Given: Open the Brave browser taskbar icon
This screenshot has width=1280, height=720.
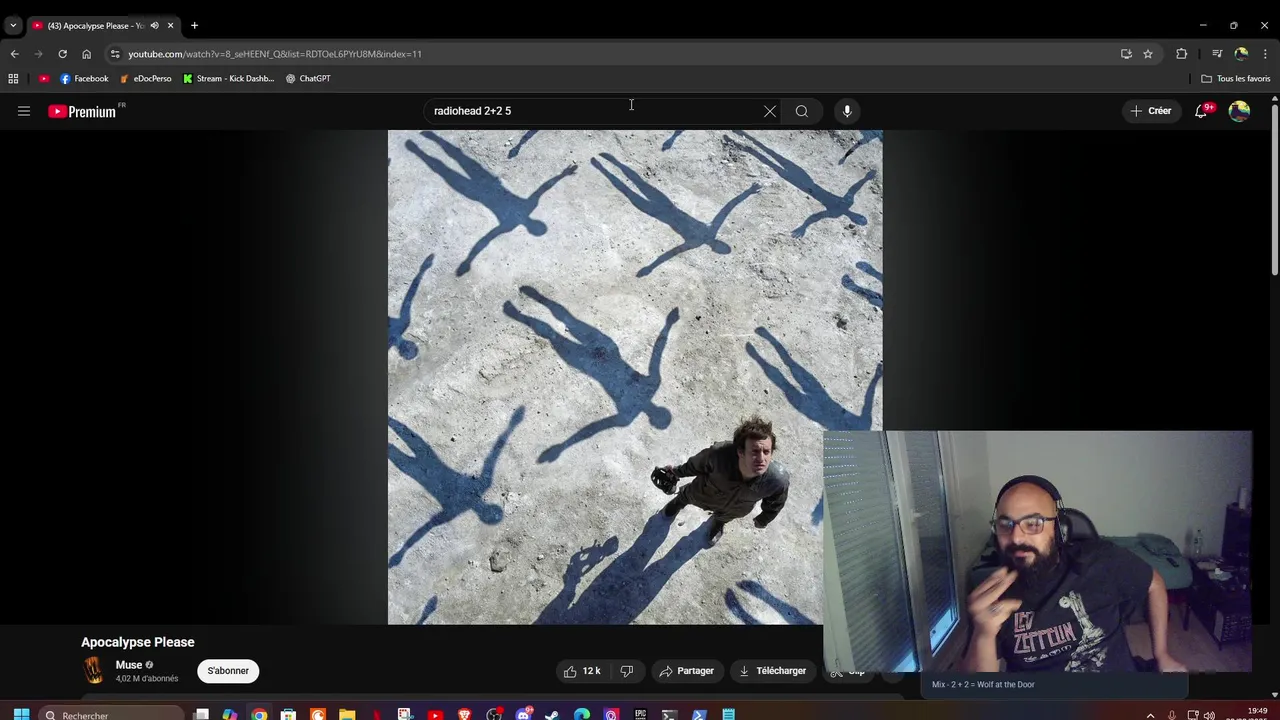Looking at the screenshot, I should [464, 714].
